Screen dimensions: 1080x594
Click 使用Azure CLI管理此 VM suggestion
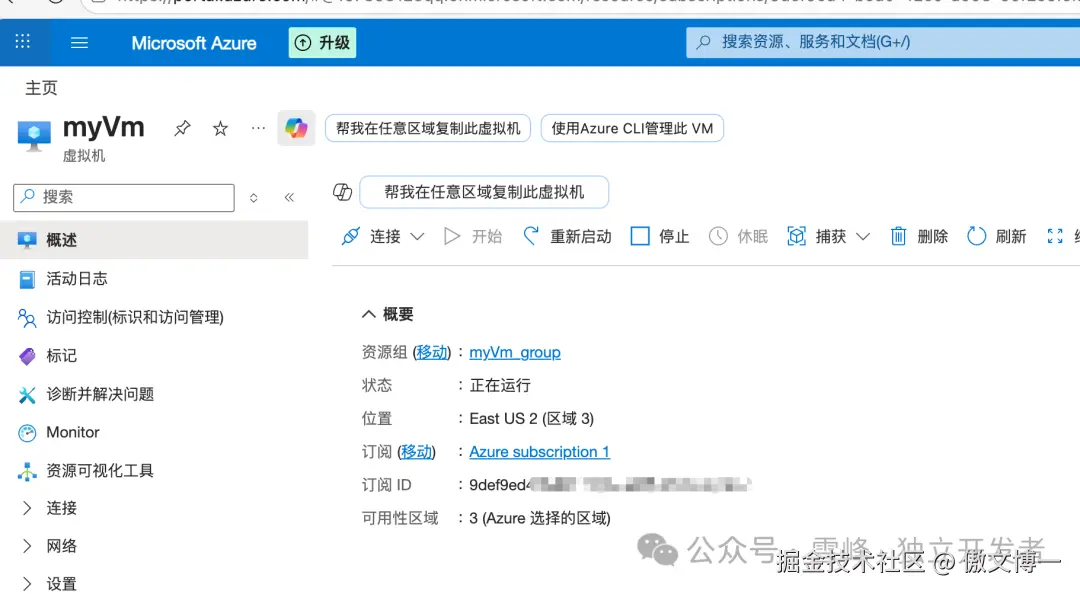[632, 128]
